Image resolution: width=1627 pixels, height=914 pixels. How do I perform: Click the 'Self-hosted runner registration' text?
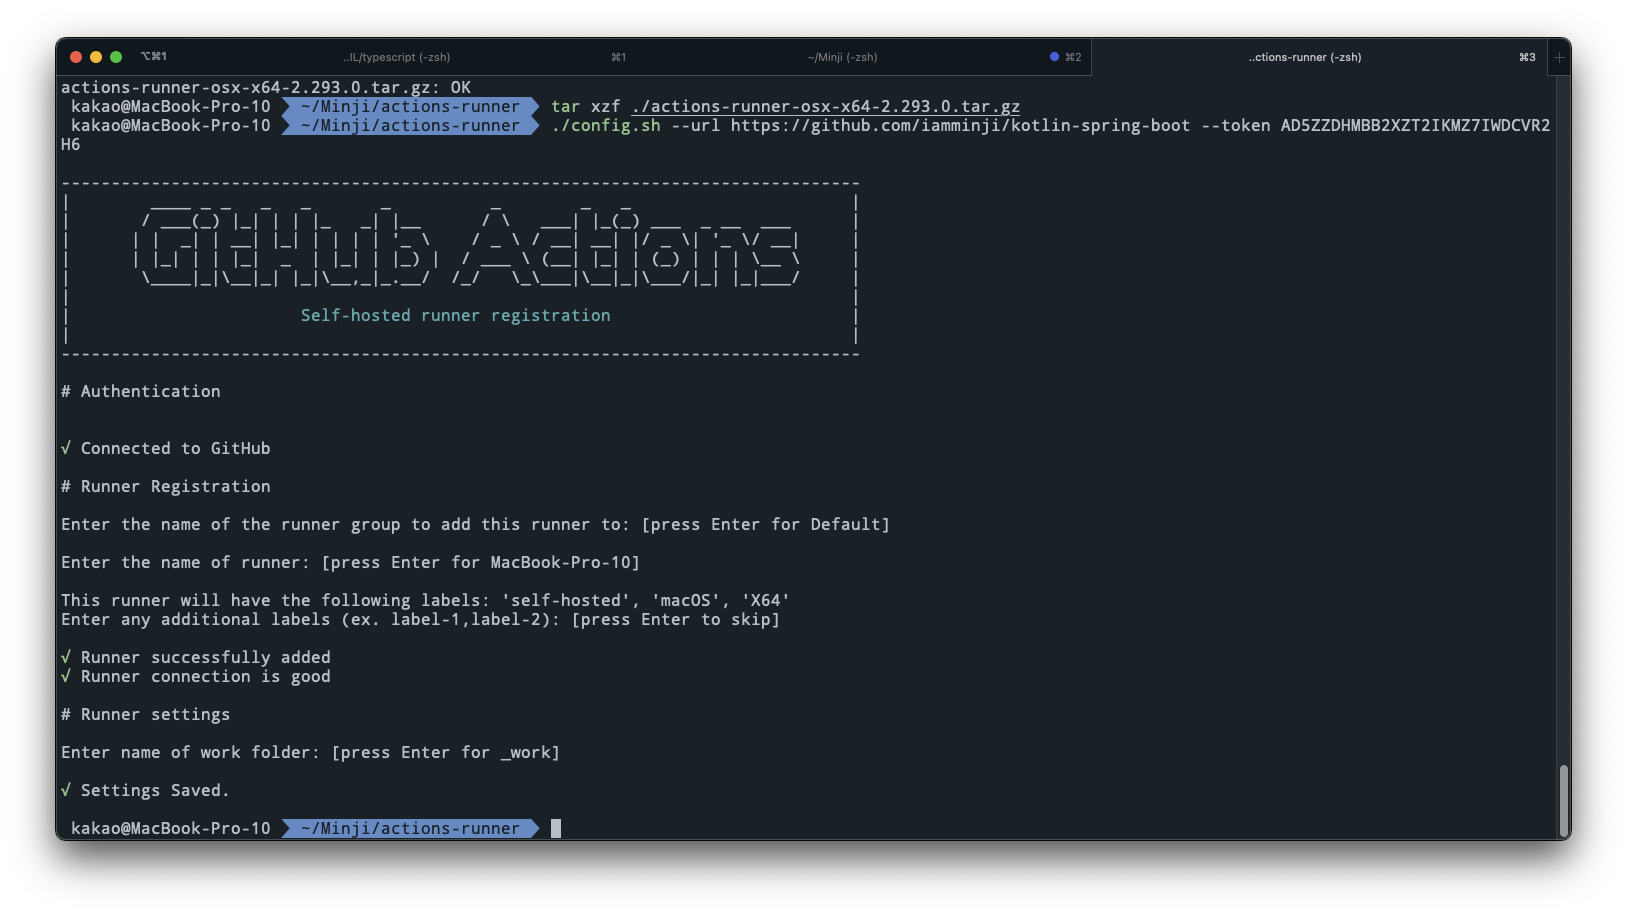tap(455, 316)
